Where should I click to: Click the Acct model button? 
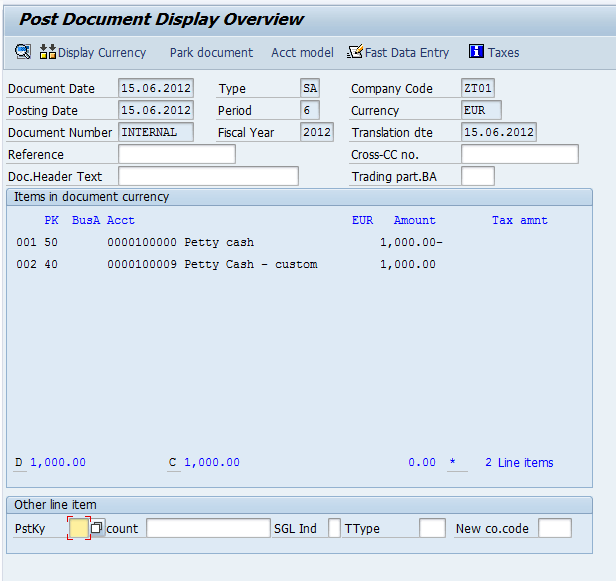click(302, 52)
